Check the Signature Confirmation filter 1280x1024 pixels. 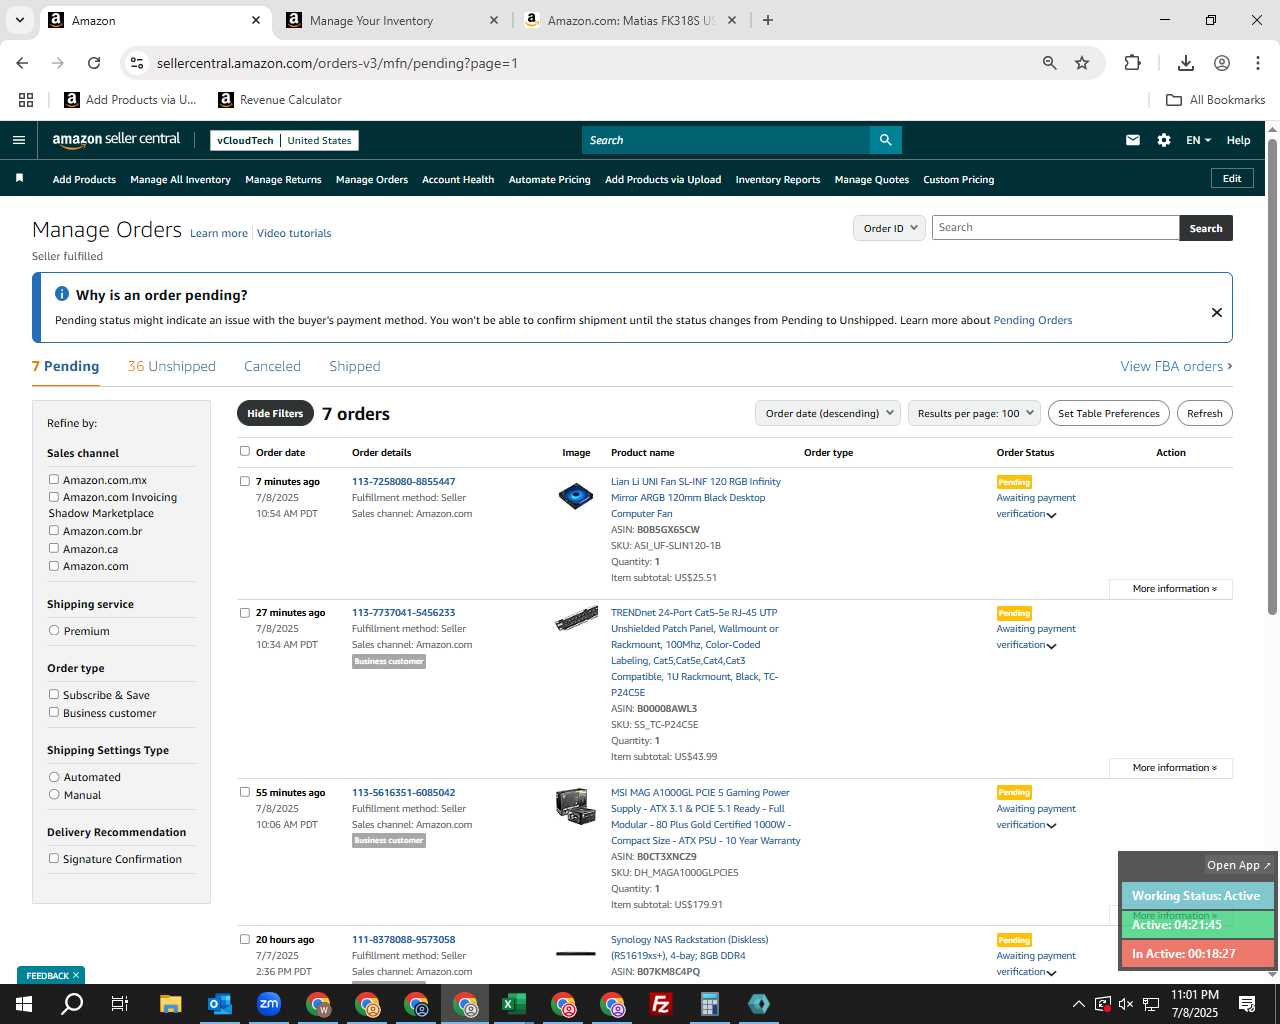(54, 858)
